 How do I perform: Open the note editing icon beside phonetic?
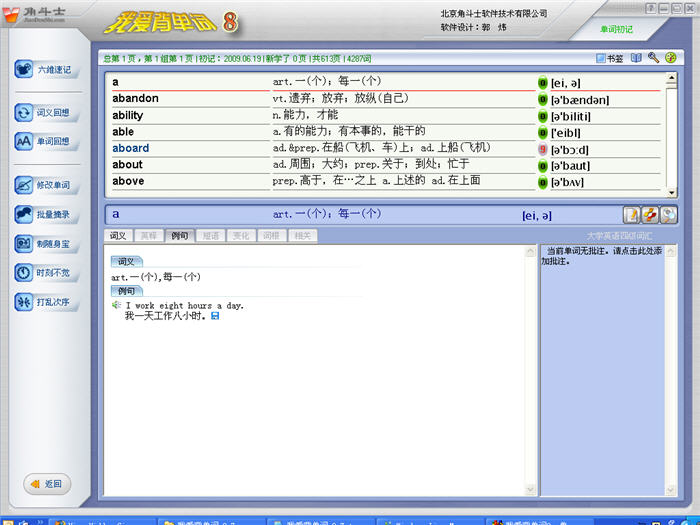pos(631,214)
